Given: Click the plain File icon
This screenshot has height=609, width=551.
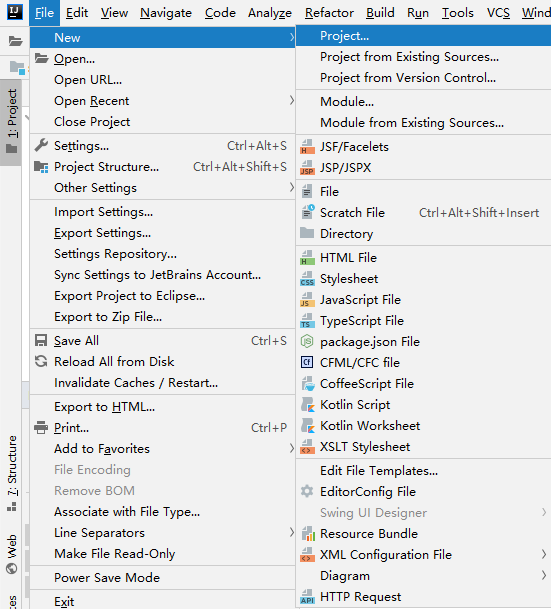Looking at the screenshot, I should (307, 191).
